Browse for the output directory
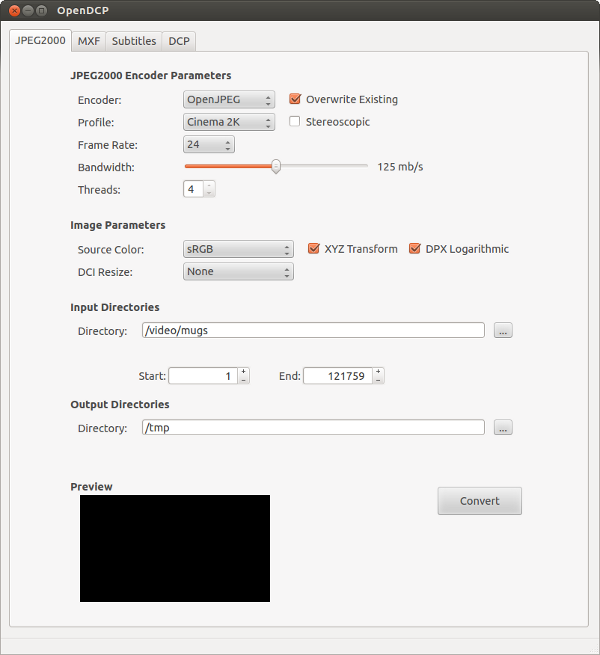This screenshot has height=655, width=600. coord(503,427)
